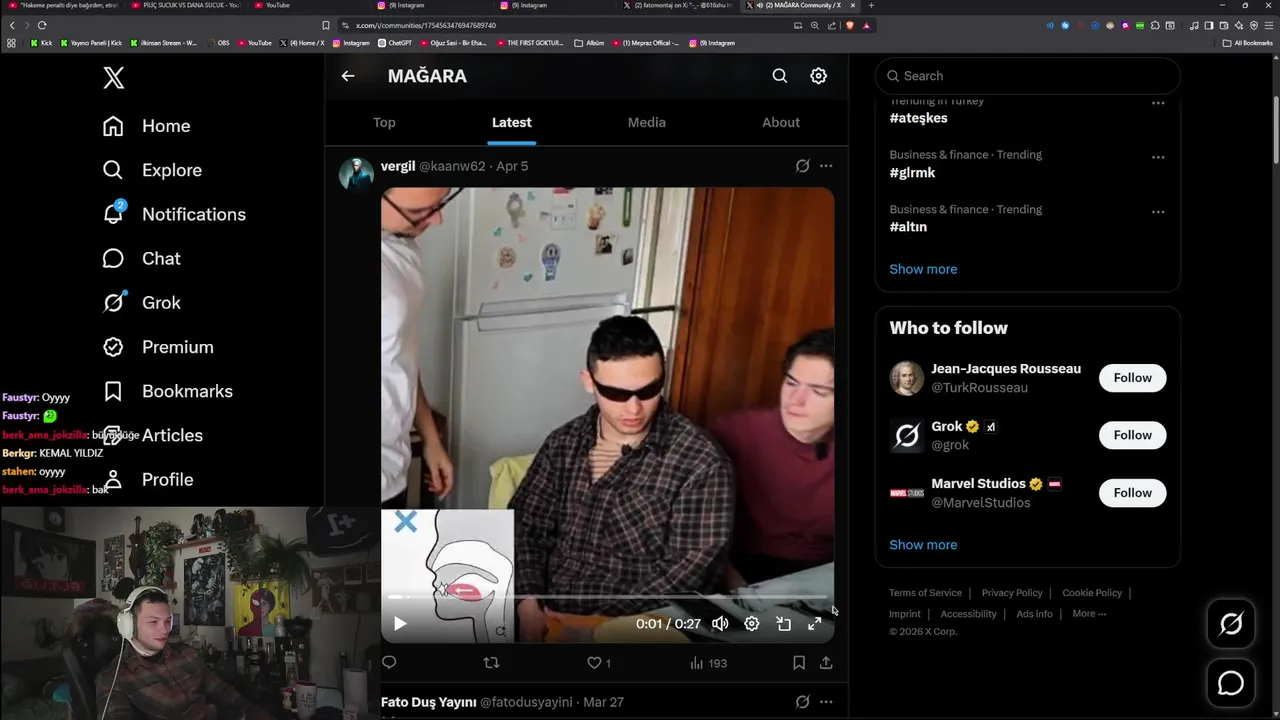
Task: Enable picture-in-picture for the video
Action: [x=784, y=623]
